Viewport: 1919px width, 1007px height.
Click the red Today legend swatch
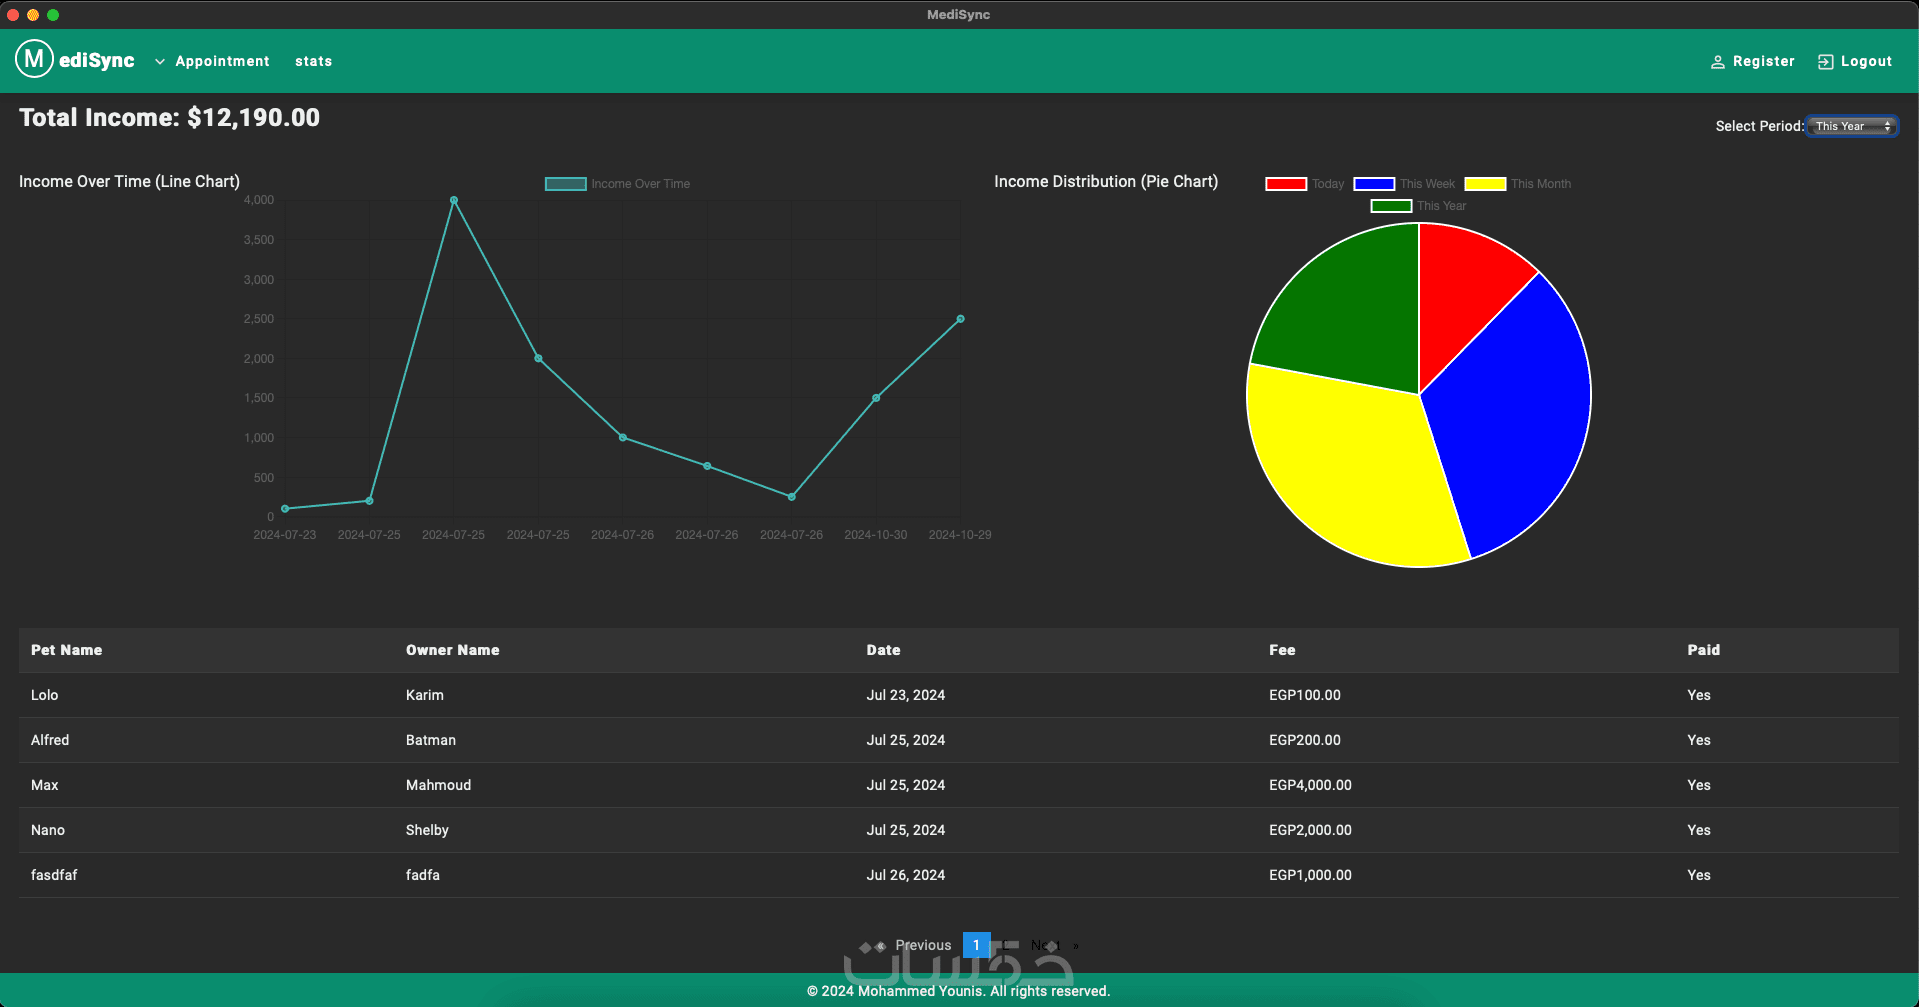click(x=1285, y=184)
